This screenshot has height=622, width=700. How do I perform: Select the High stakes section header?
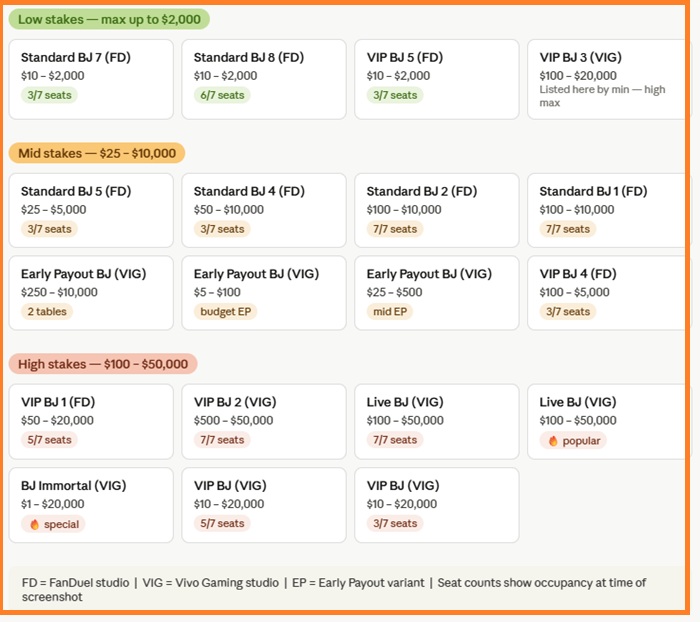coord(102,364)
